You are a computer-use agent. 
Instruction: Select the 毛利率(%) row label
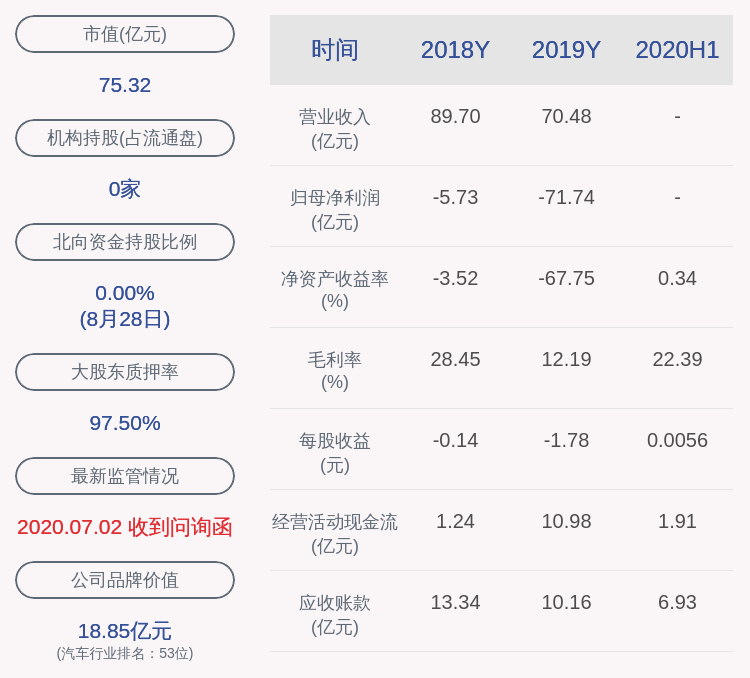334,371
